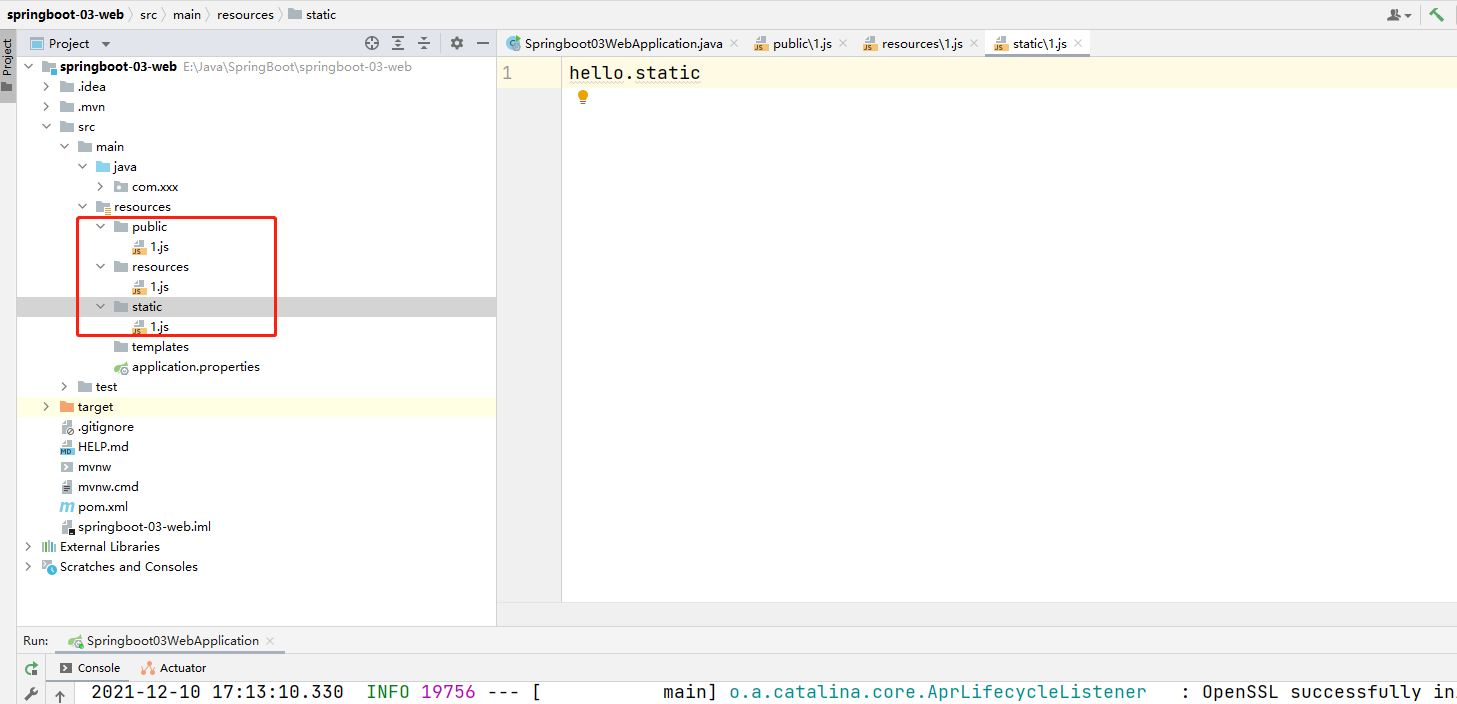Collapse the main folder arrow
This screenshot has width=1457, height=704.
64,147
